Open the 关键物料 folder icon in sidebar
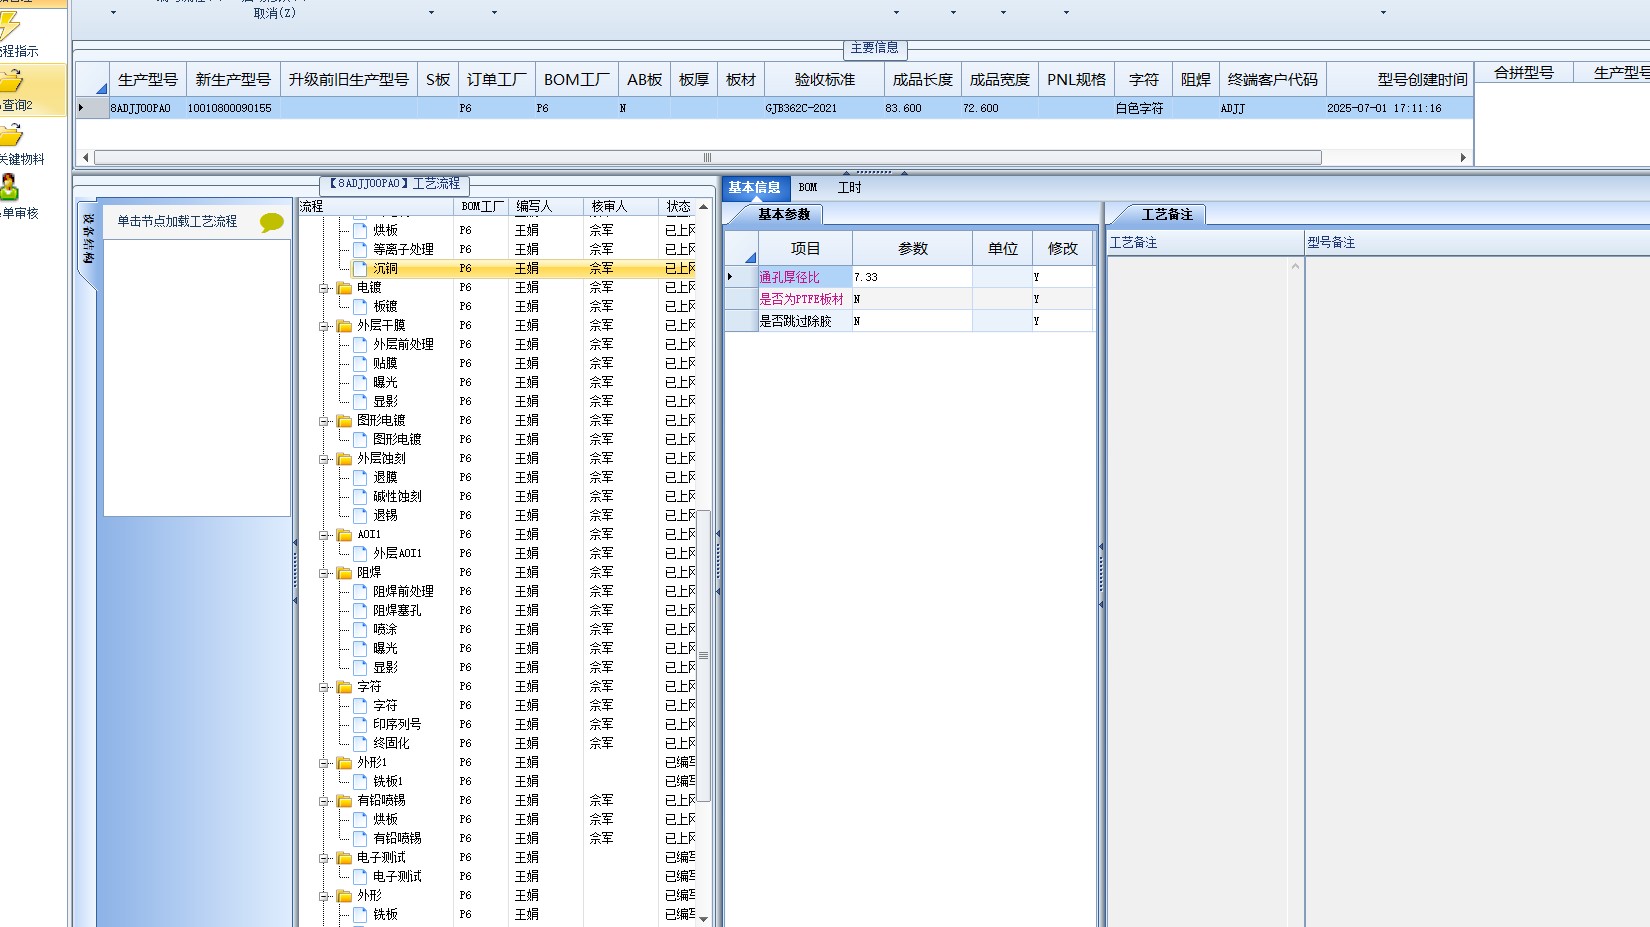The height and width of the screenshot is (927, 1650). (12, 134)
